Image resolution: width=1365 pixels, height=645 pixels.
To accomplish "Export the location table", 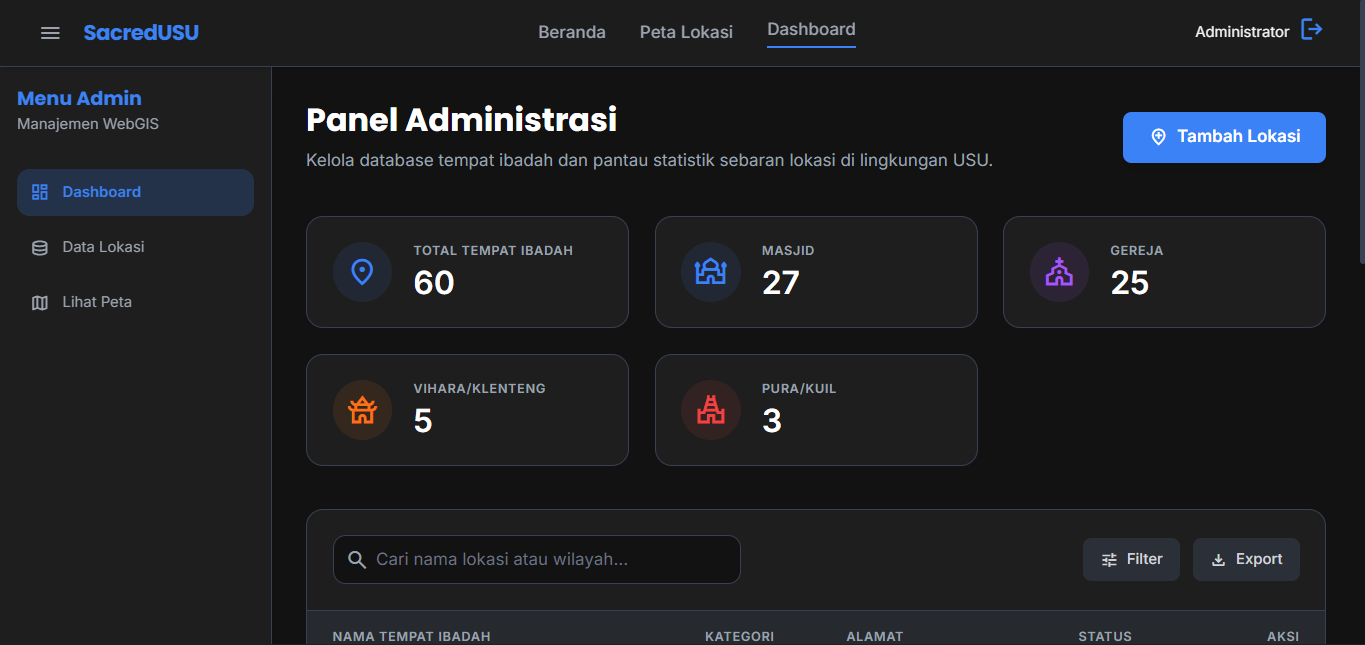I will click(x=1246, y=559).
